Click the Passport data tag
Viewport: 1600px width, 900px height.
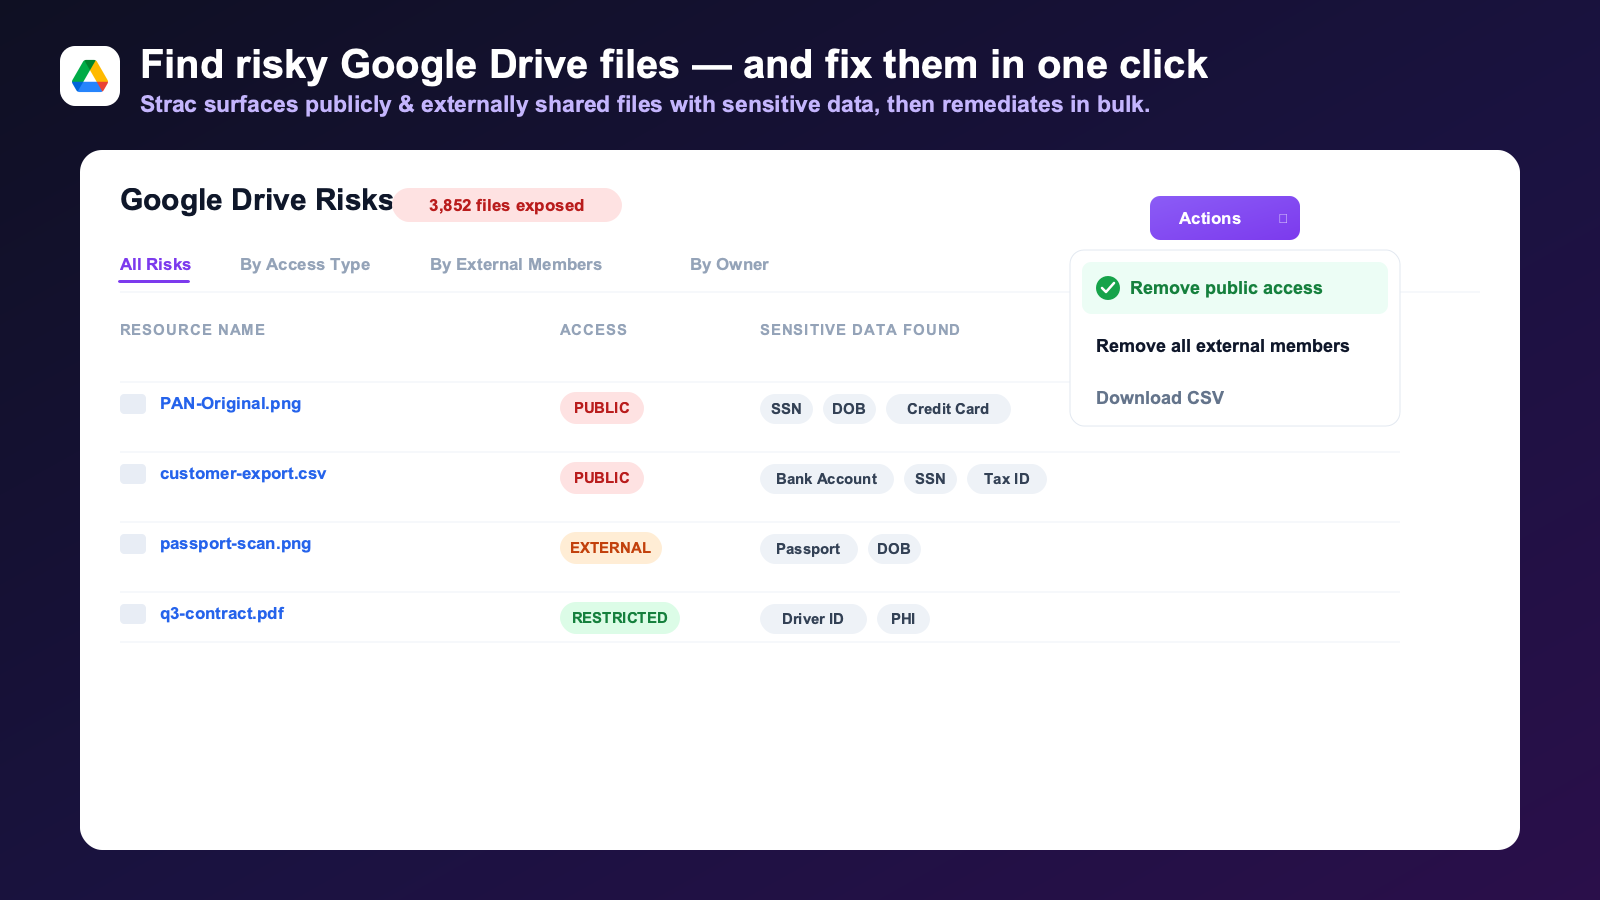coord(808,549)
